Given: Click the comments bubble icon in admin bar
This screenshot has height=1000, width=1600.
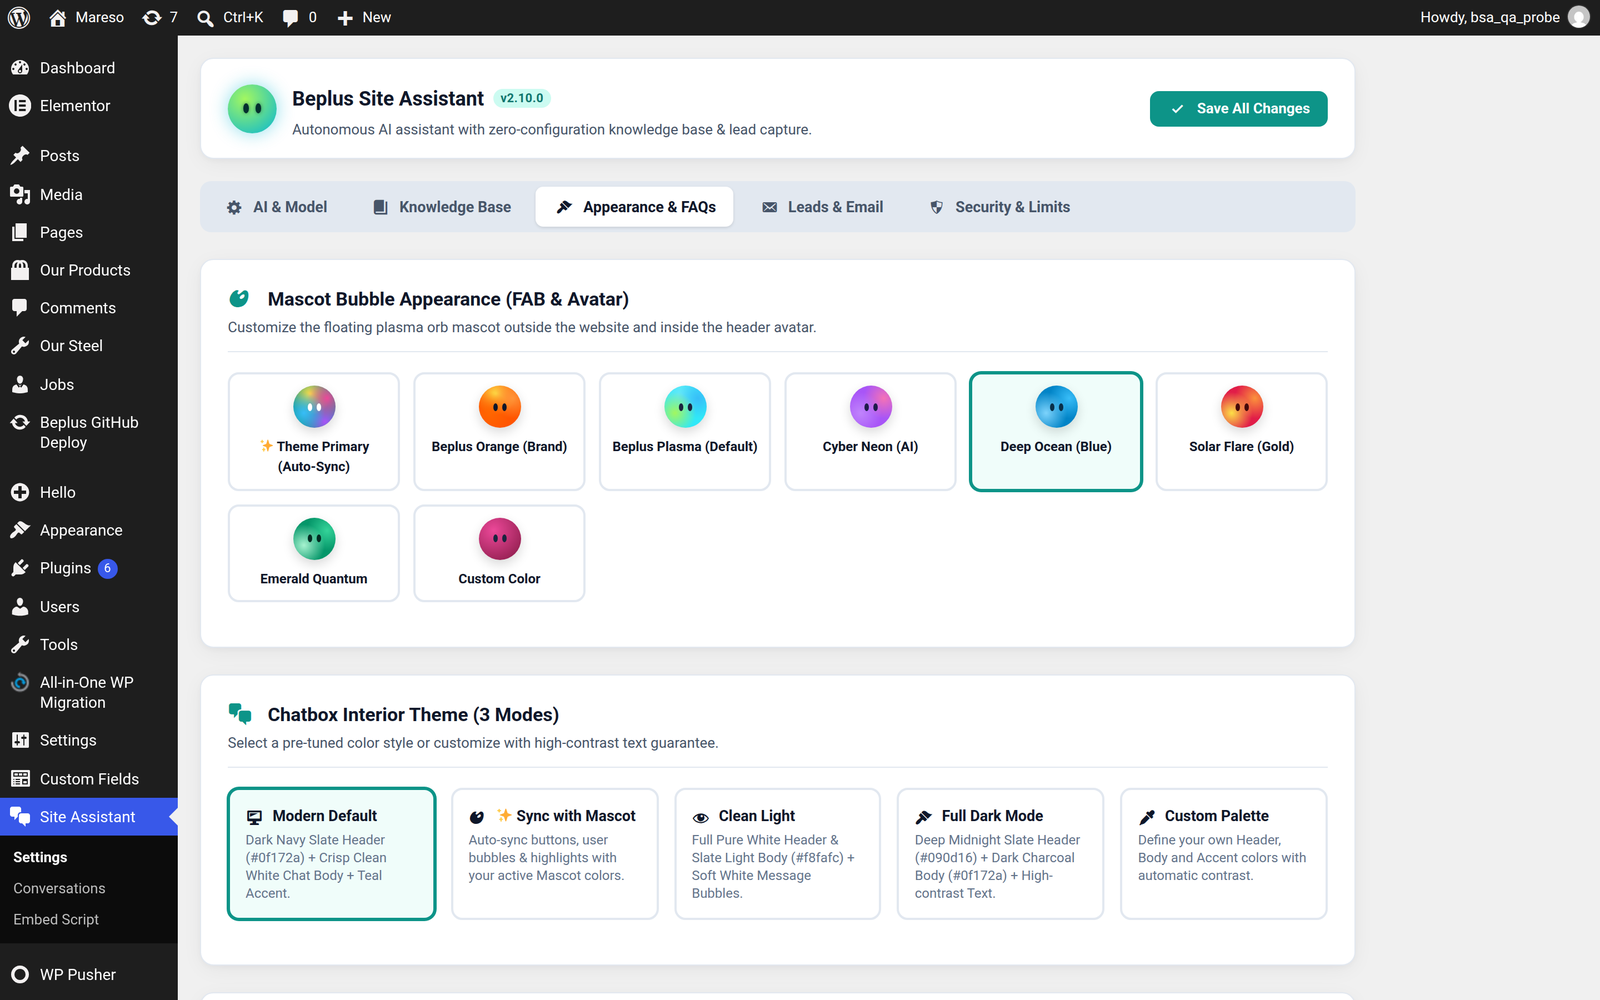Looking at the screenshot, I should [290, 18].
